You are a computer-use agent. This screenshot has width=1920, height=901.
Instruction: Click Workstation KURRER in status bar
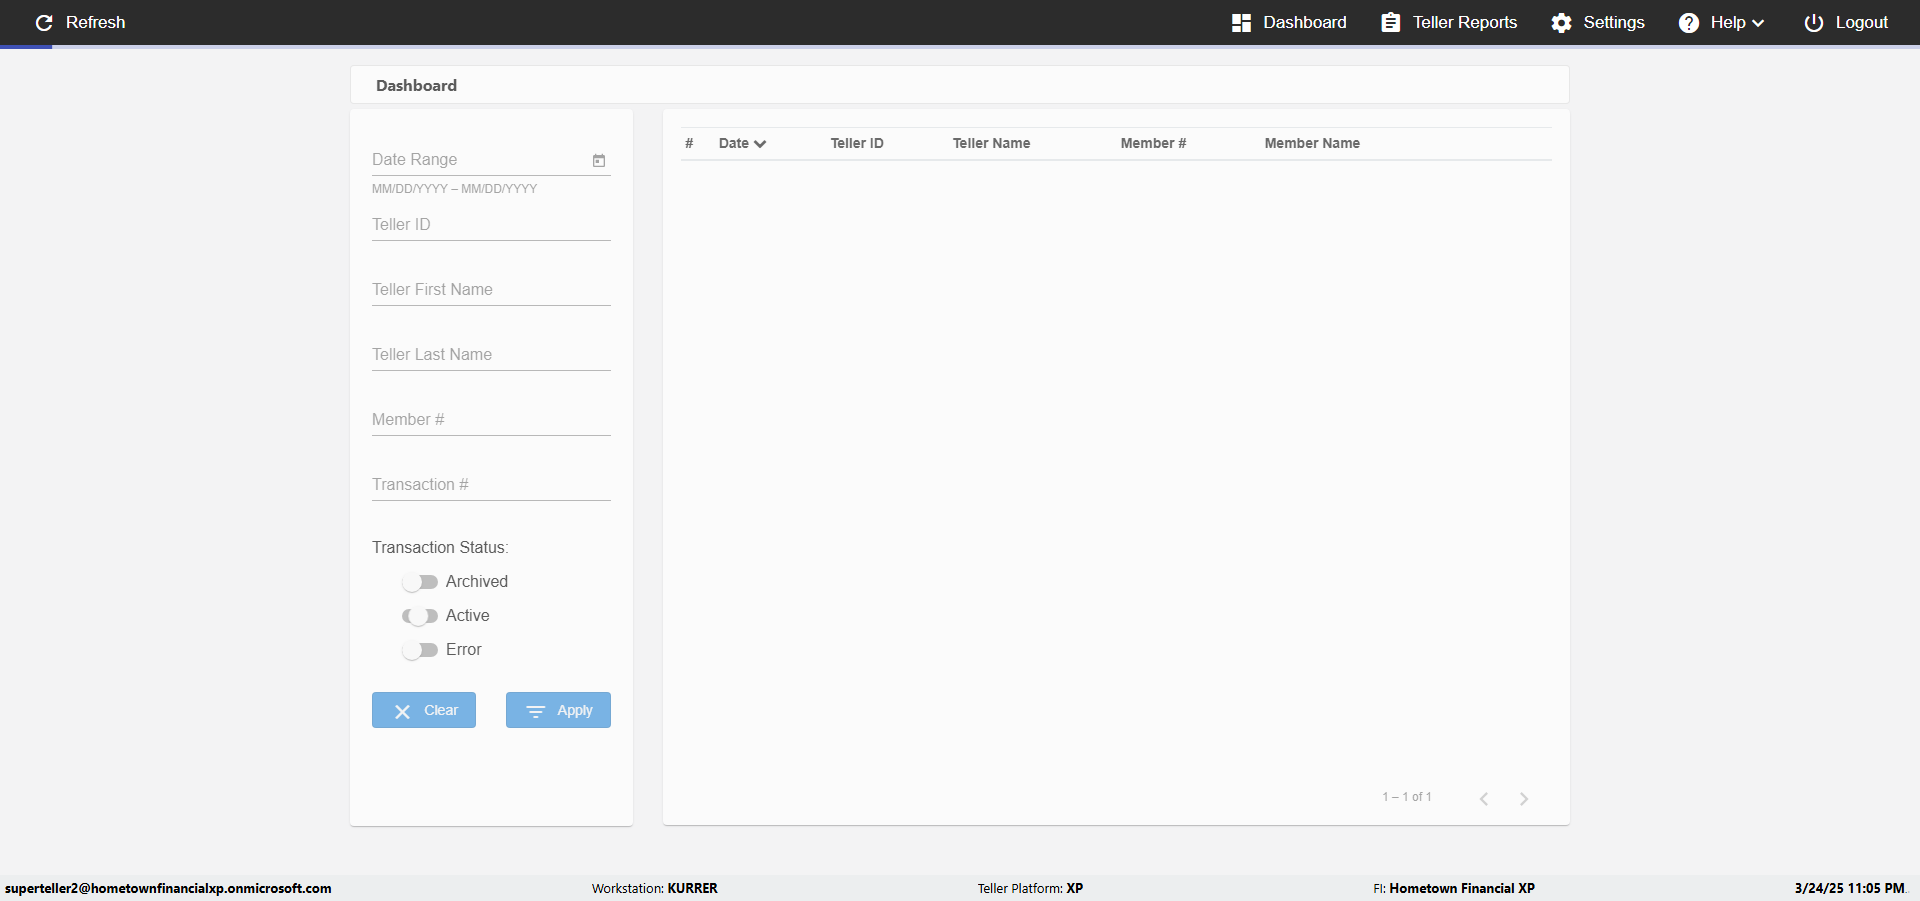click(654, 888)
